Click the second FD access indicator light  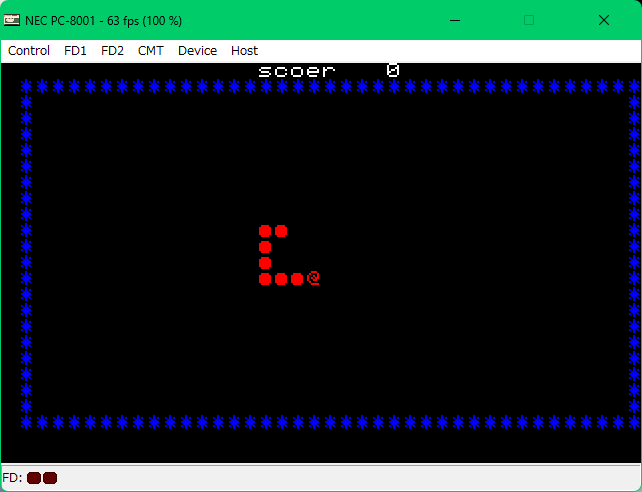coord(50,478)
